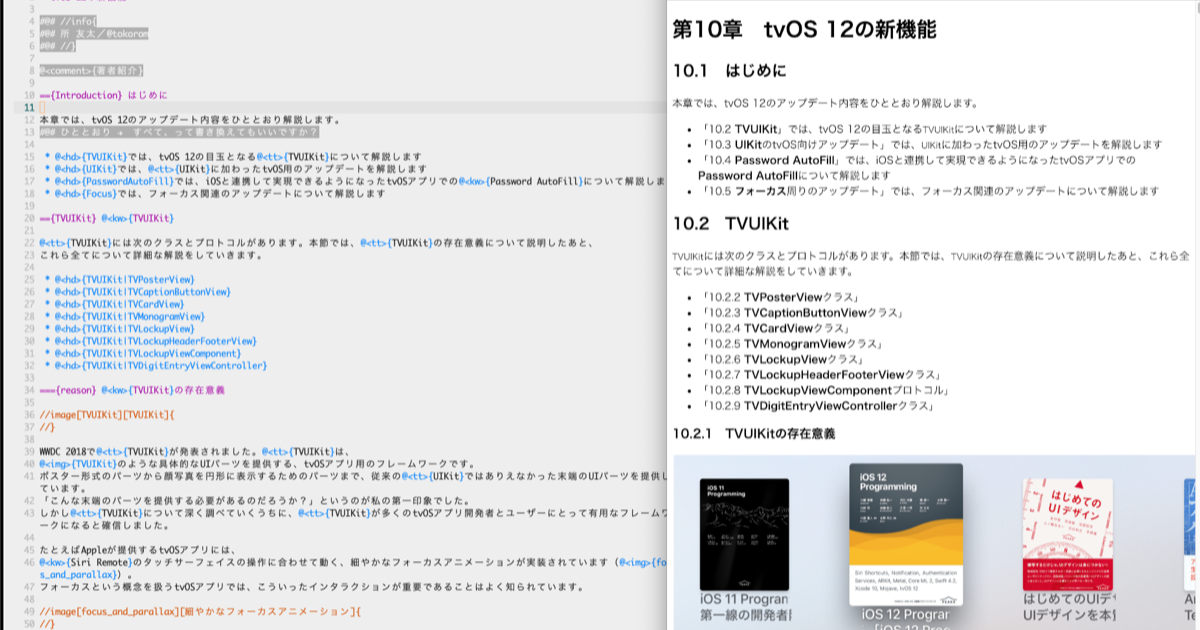
Task: Click line number 34 in the editor gutter
Action: pos(30,389)
